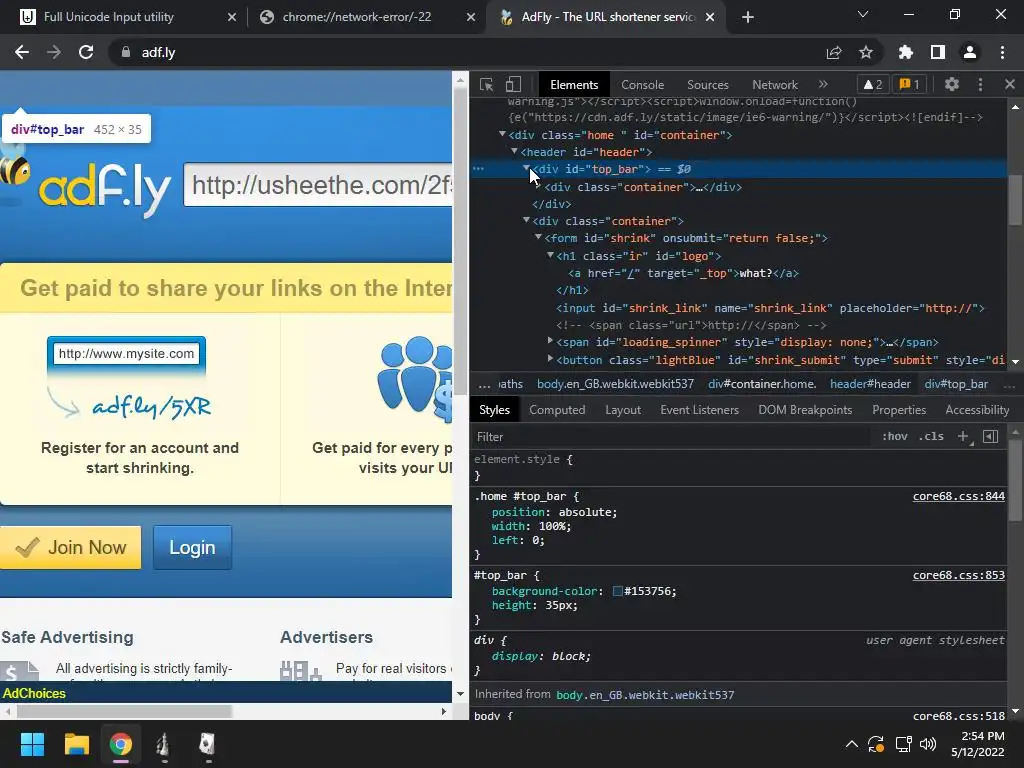This screenshot has width=1024, height=768.
Task: Show more DevTools tabs chevron
Action: tap(823, 84)
